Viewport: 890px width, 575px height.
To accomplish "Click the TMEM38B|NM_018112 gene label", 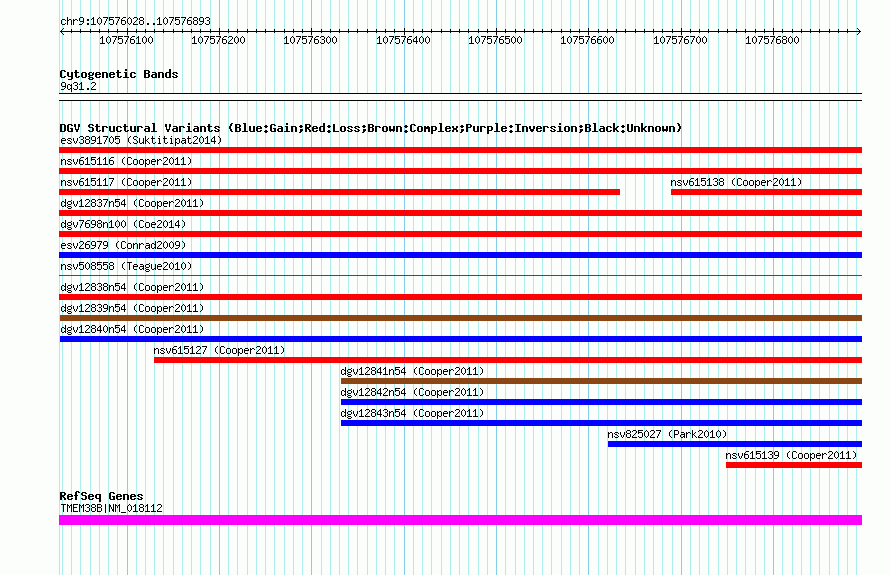I will coord(111,508).
